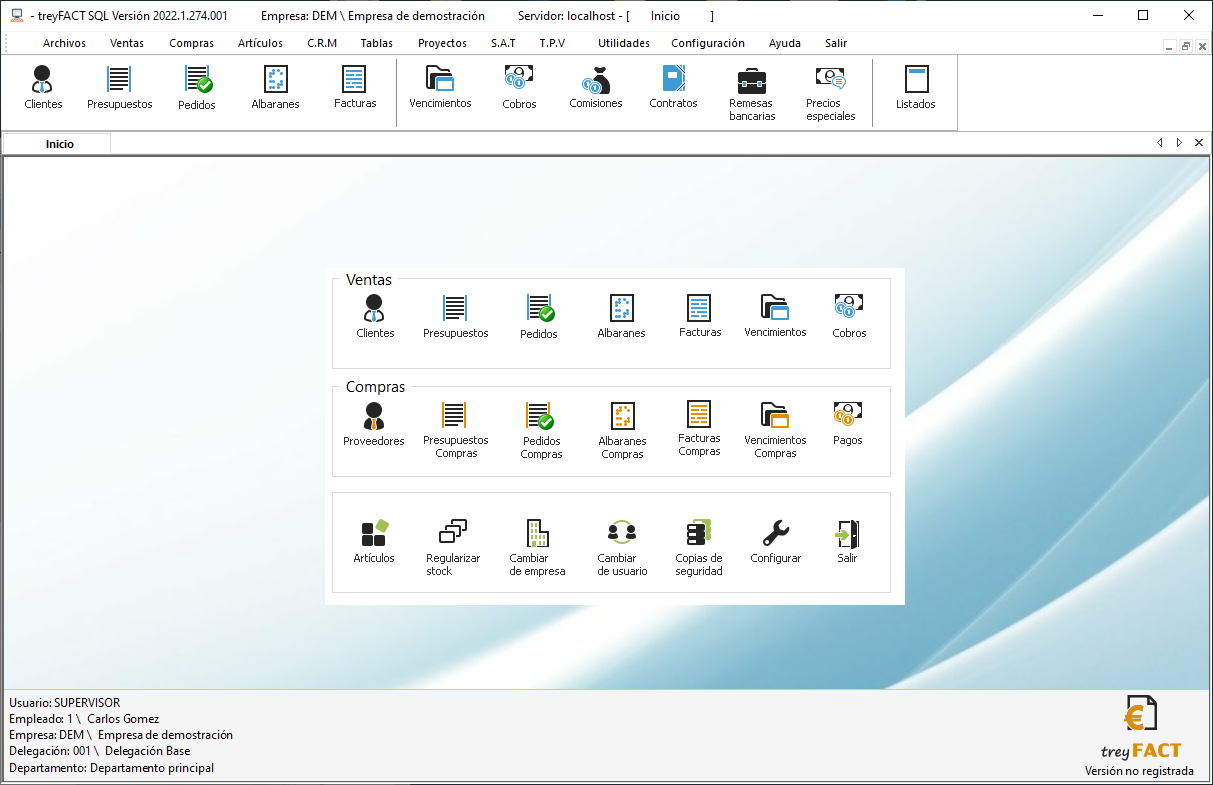This screenshot has height=785, width=1213.
Task: Open the Proyectos menu
Action: [x=442, y=43]
